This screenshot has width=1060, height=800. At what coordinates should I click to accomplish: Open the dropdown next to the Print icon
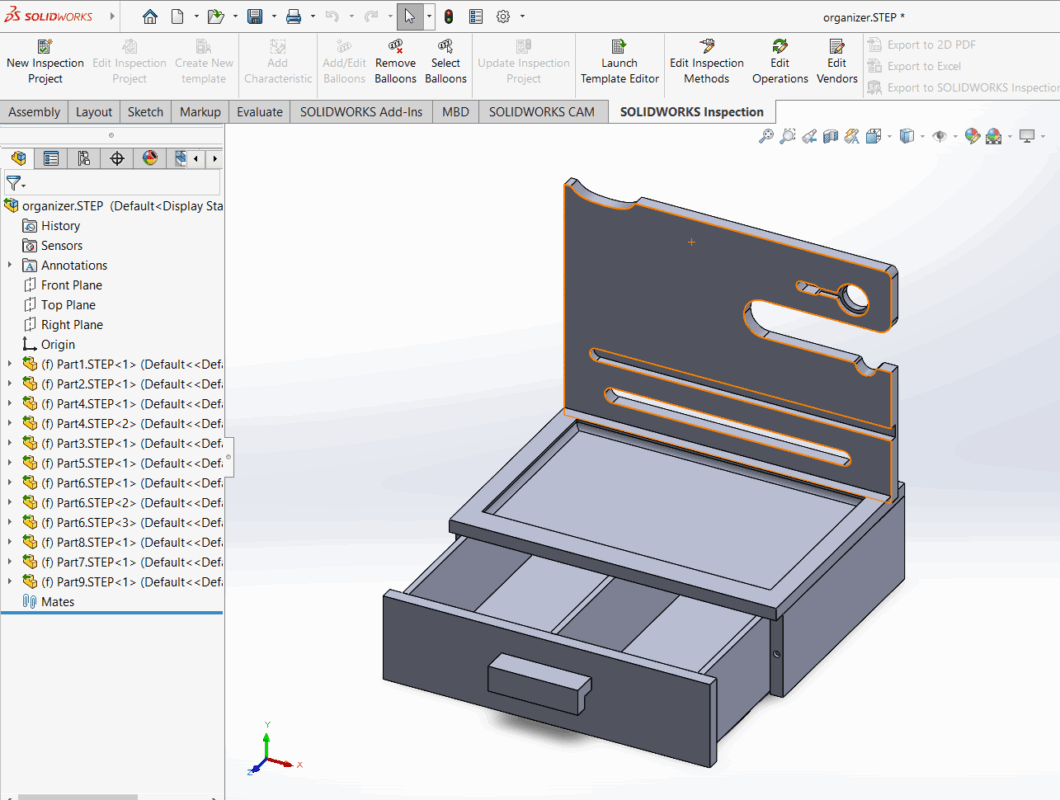coord(312,16)
